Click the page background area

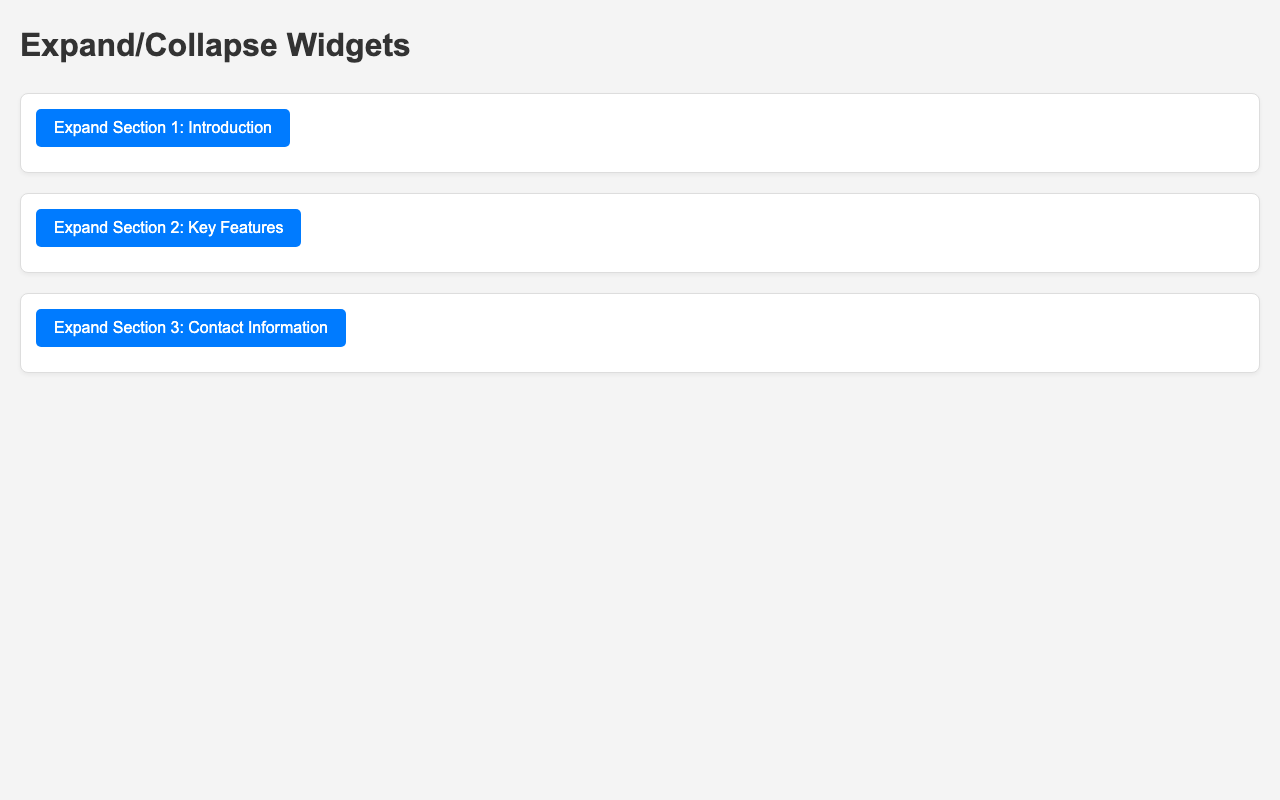point(640,600)
